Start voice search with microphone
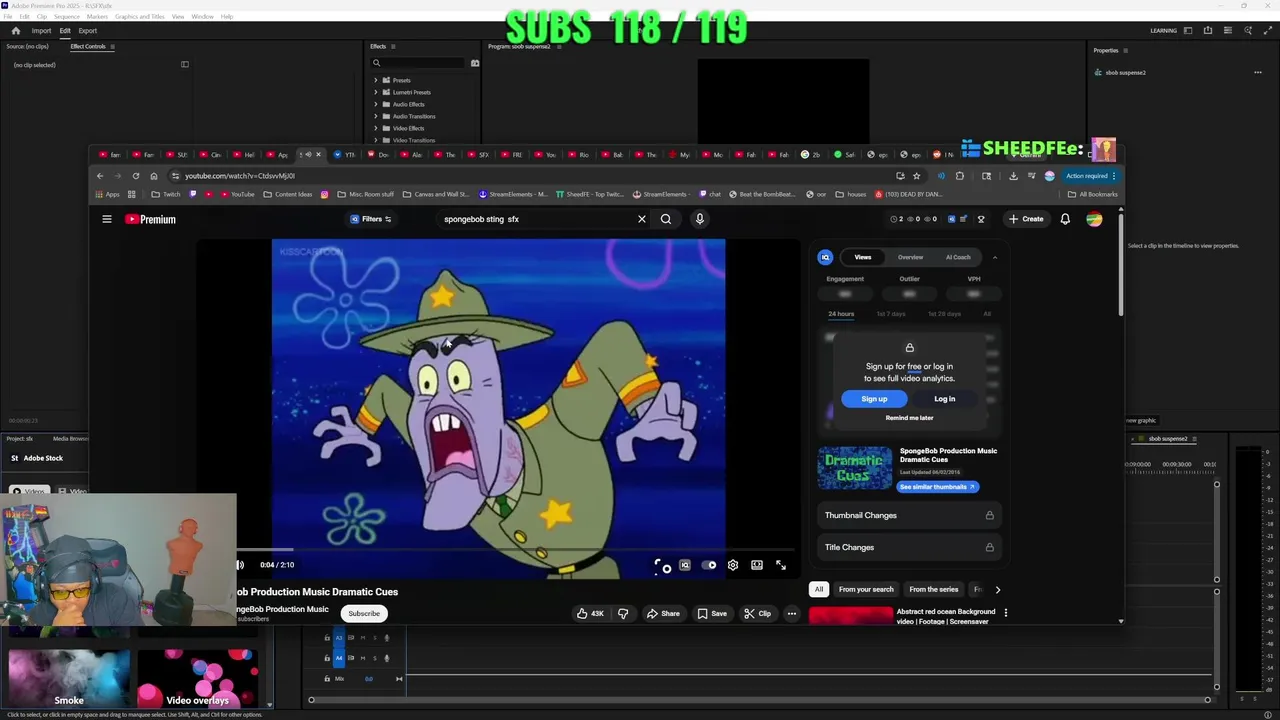Screen dimensions: 1280x720 coord(700,219)
